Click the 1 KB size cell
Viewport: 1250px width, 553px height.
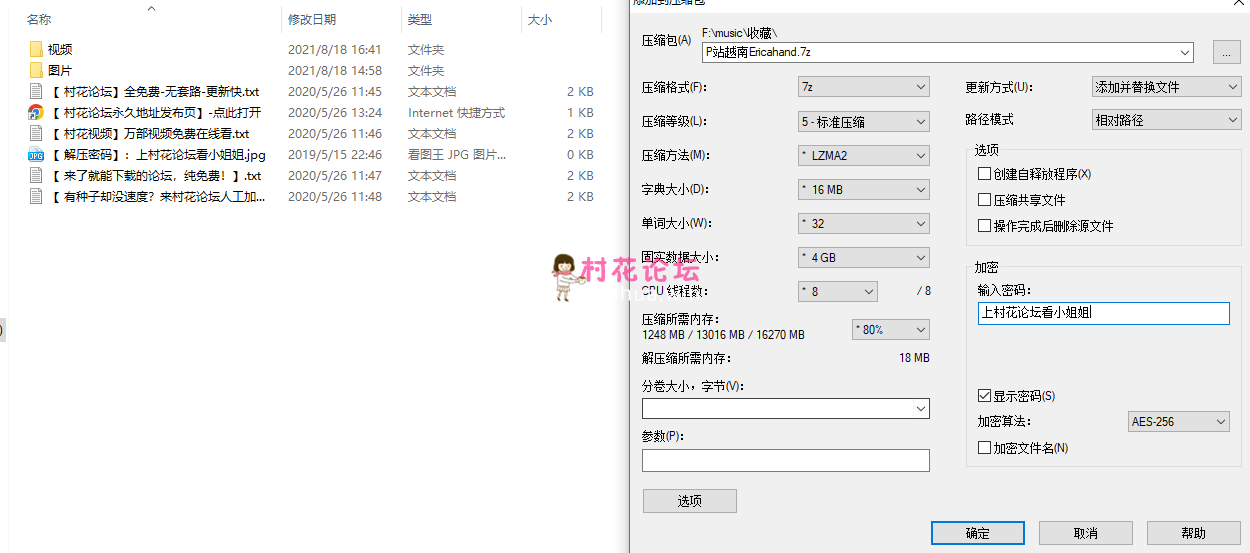point(580,112)
